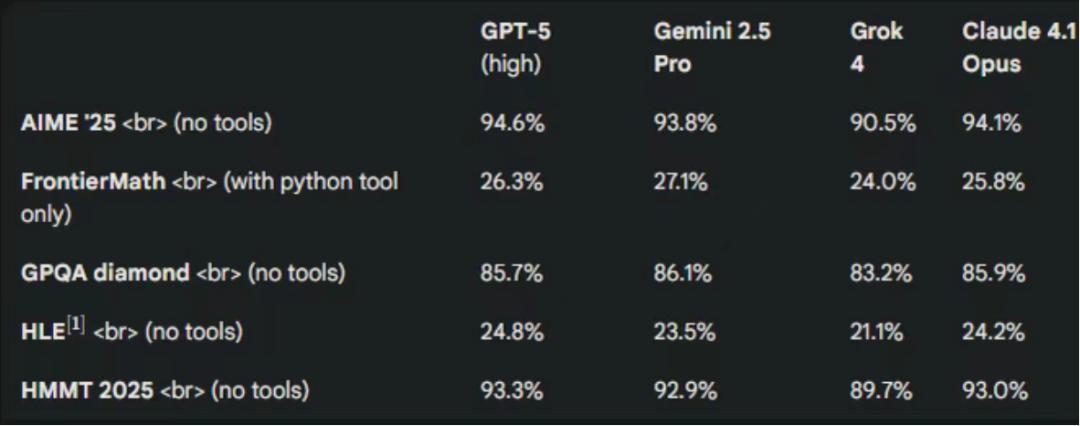The image size is (1080, 426).
Task: Select Claude's FrontierMath score 25.8%
Action: 993,182
